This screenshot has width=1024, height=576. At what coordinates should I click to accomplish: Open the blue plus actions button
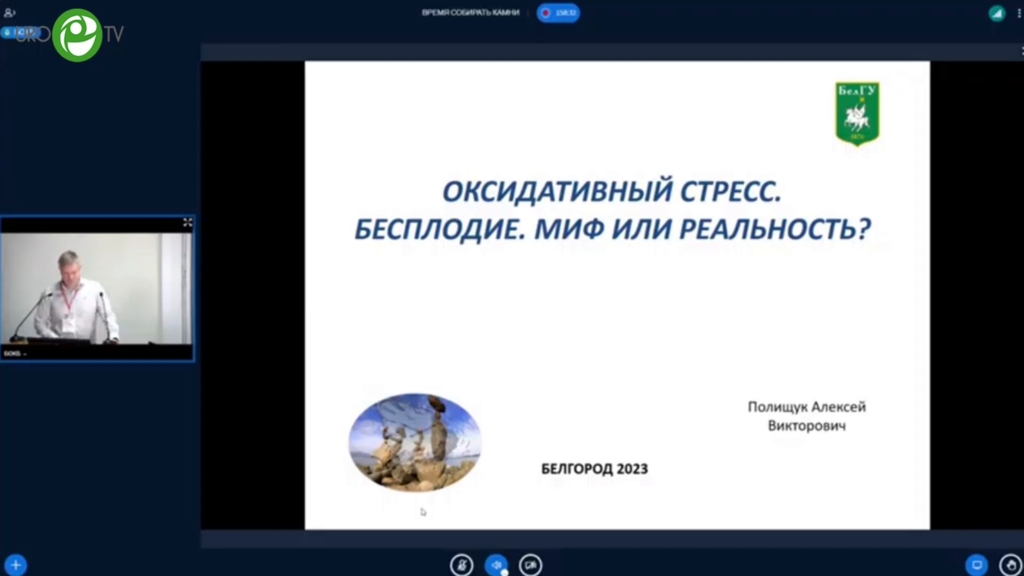[x=15, y=565]
